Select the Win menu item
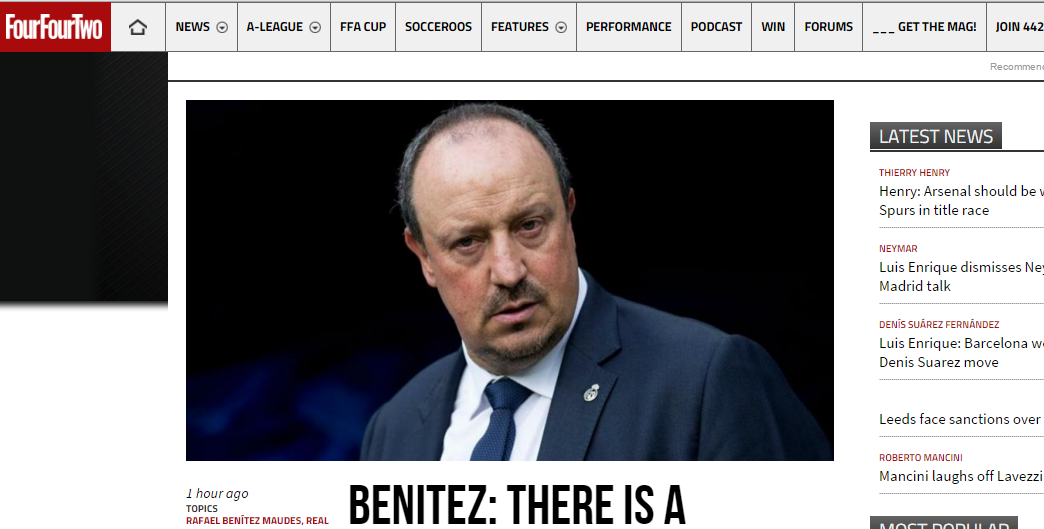Image resolution: width=1044 pixels, height=529 pixels. point(773,27)
